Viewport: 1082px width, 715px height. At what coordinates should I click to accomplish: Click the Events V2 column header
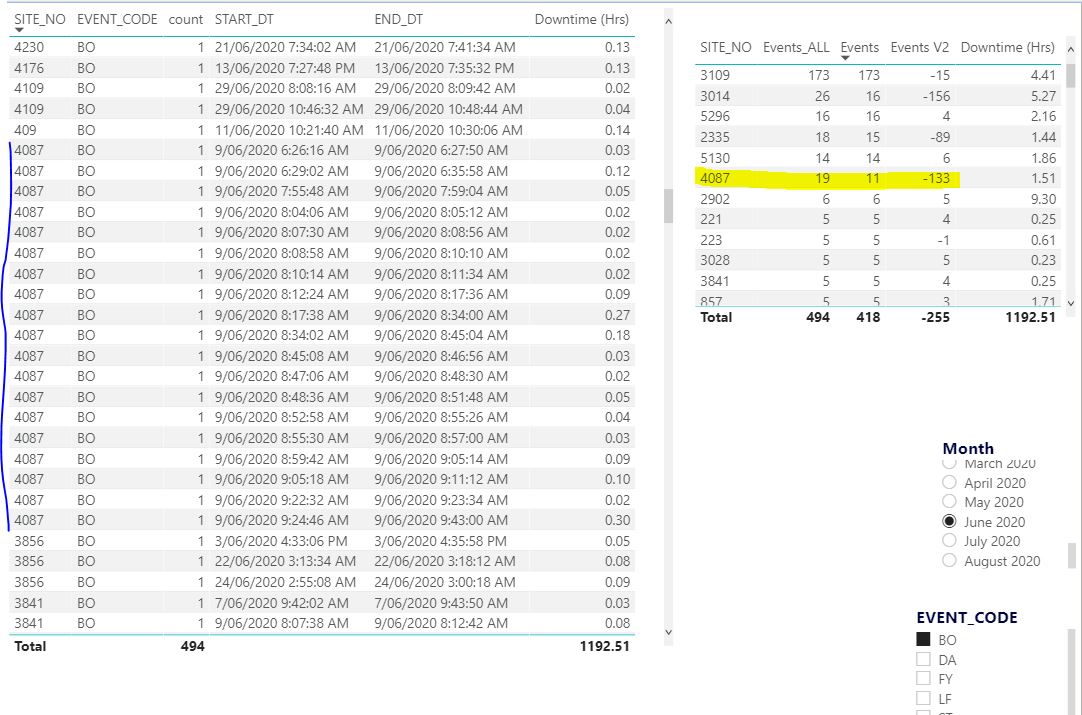pos(920,47)
